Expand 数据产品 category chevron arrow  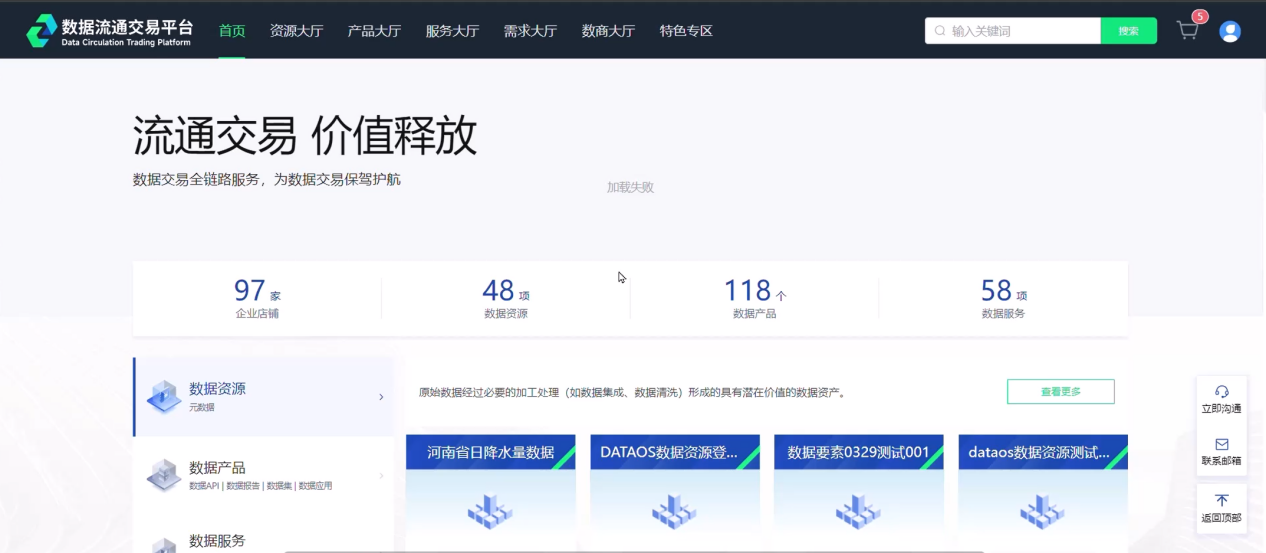tap(381, 476)
